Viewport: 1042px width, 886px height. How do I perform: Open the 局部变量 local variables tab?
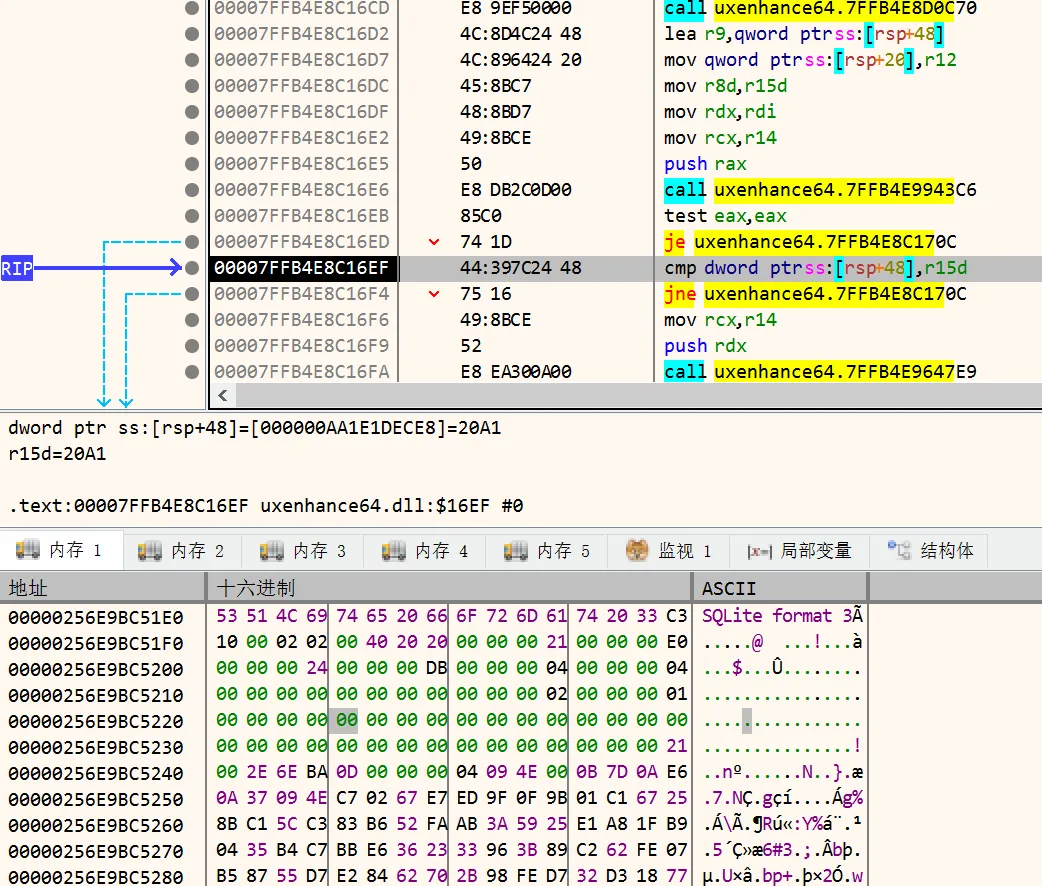click(x=799, y=550)
